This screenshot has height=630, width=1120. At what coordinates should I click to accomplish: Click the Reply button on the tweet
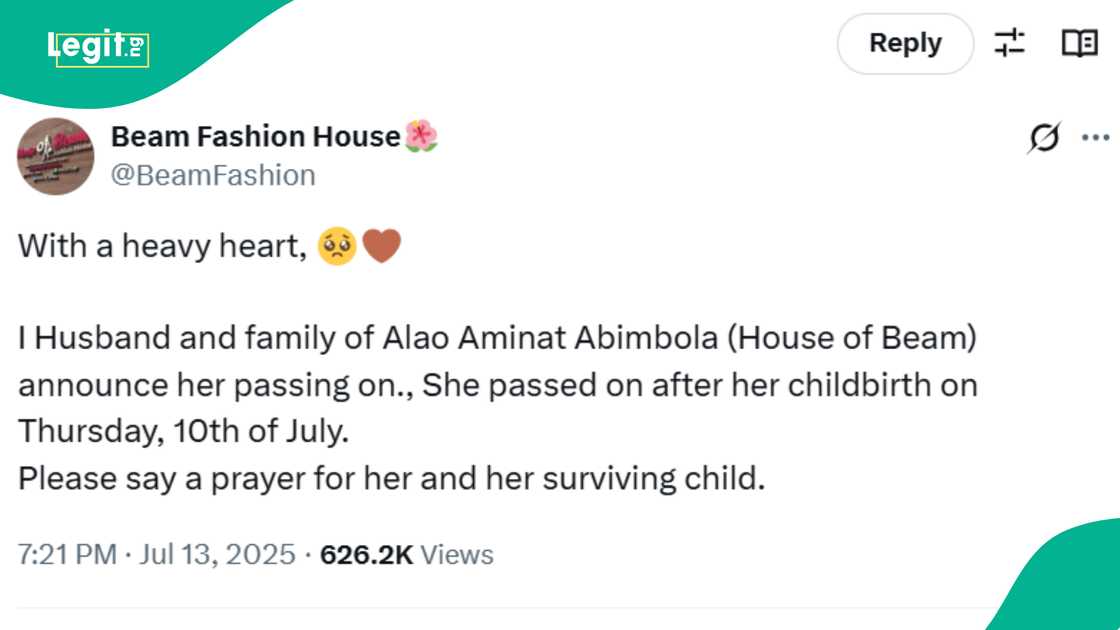pyautogui.click(x=905, y=43)
